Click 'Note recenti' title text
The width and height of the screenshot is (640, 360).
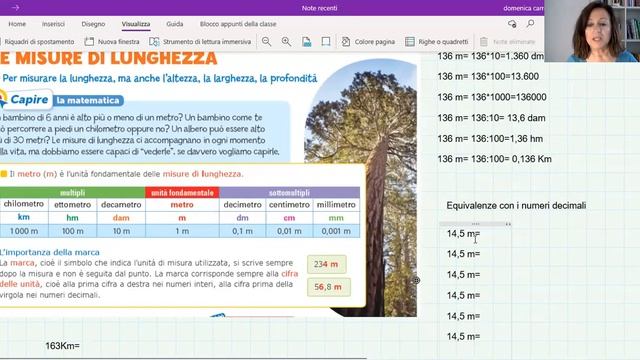(320, 8)
